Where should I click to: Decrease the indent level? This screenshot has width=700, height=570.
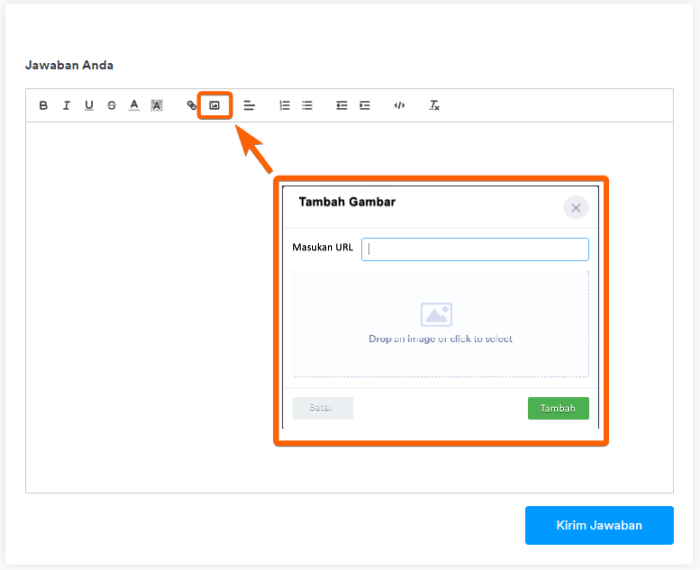click(341, 105)
